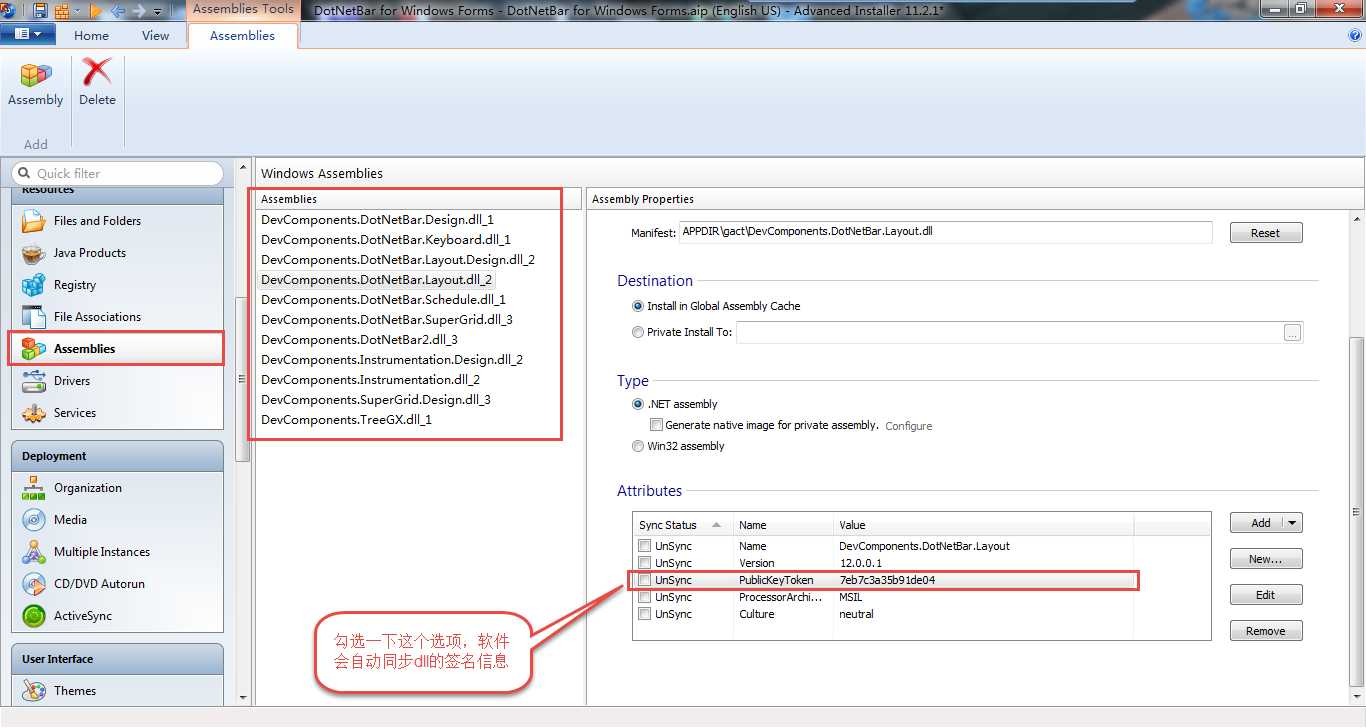The image size is (1366, 728).
Task: Click the sidebar scroll up arrow
Action: [x=242, y=167]
